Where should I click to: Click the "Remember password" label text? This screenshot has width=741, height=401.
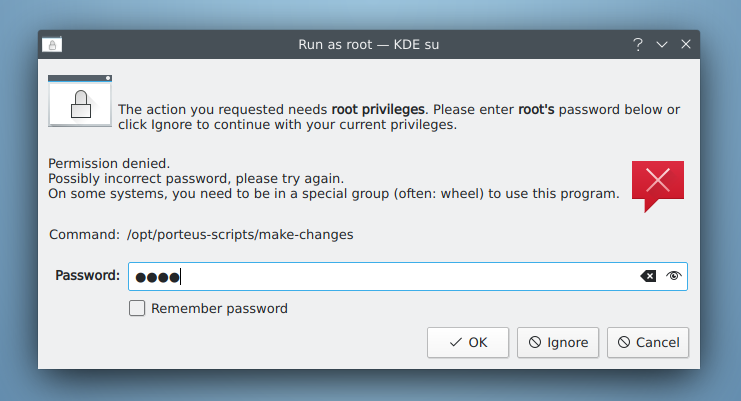(219, 308)
